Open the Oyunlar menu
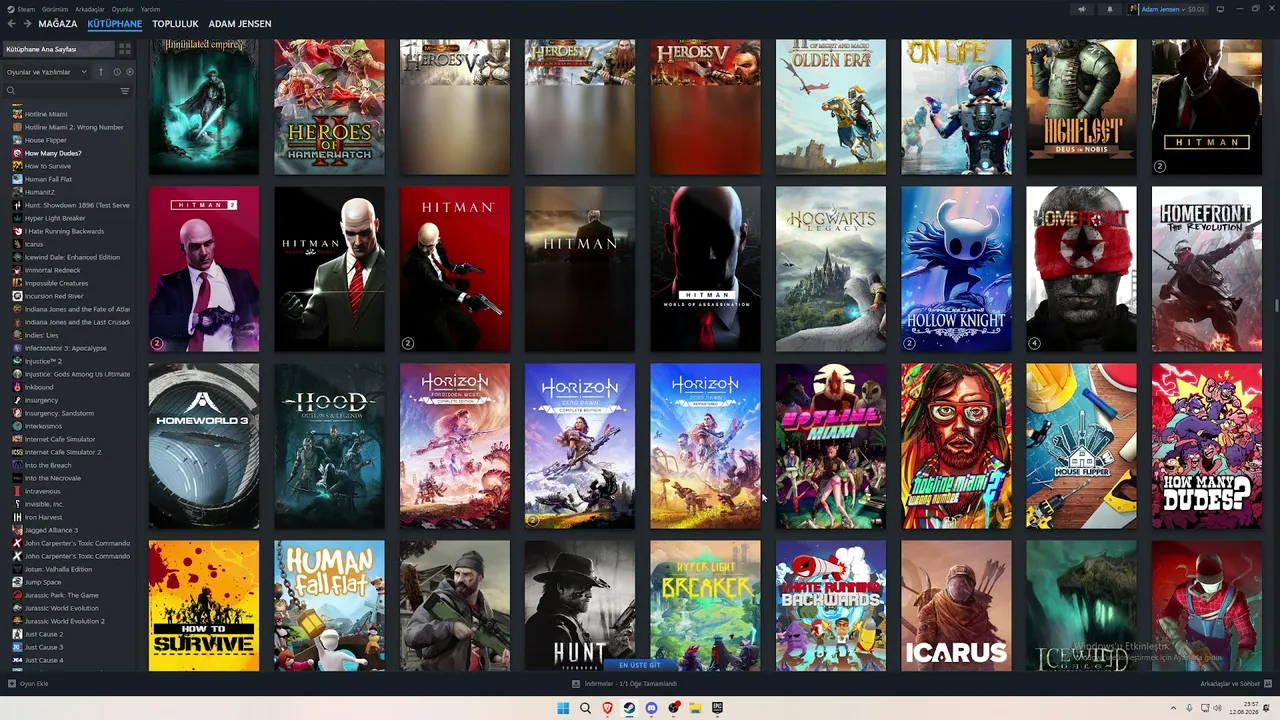 coord(123,9)
